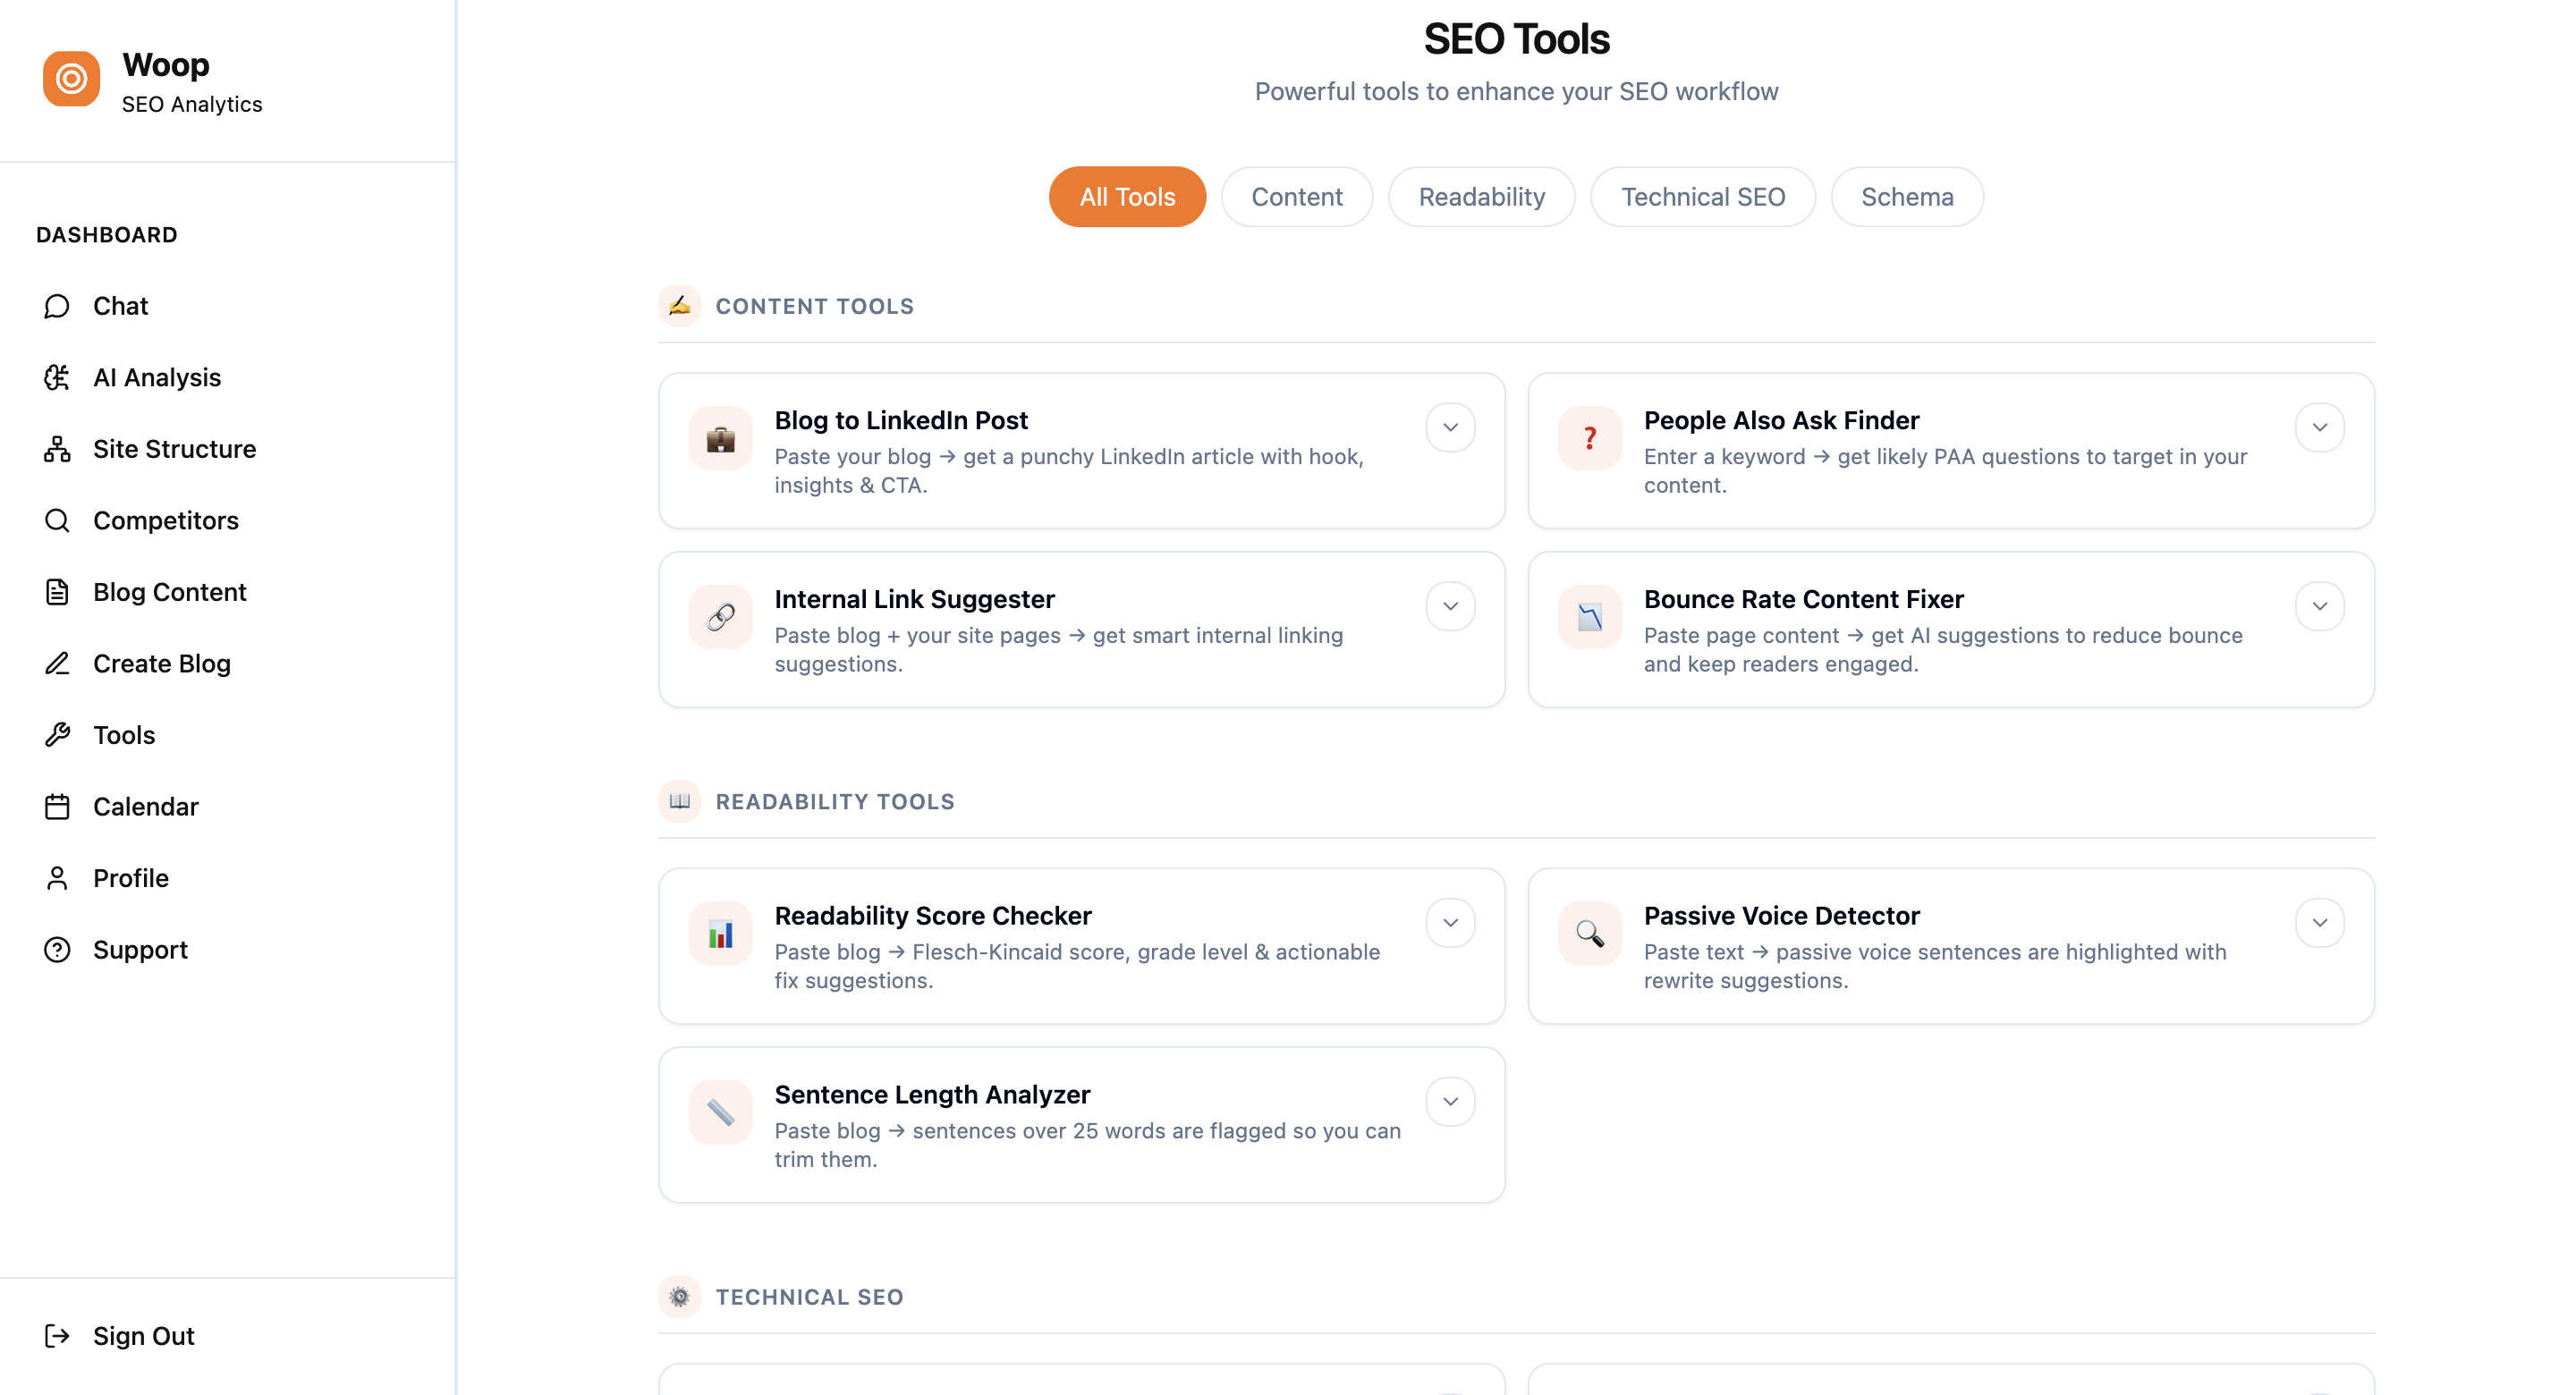Screen dimensions: 2576x1395
Task: Collapse the Bounce Rate Content Fixer card
Action: pos(2321,605)
